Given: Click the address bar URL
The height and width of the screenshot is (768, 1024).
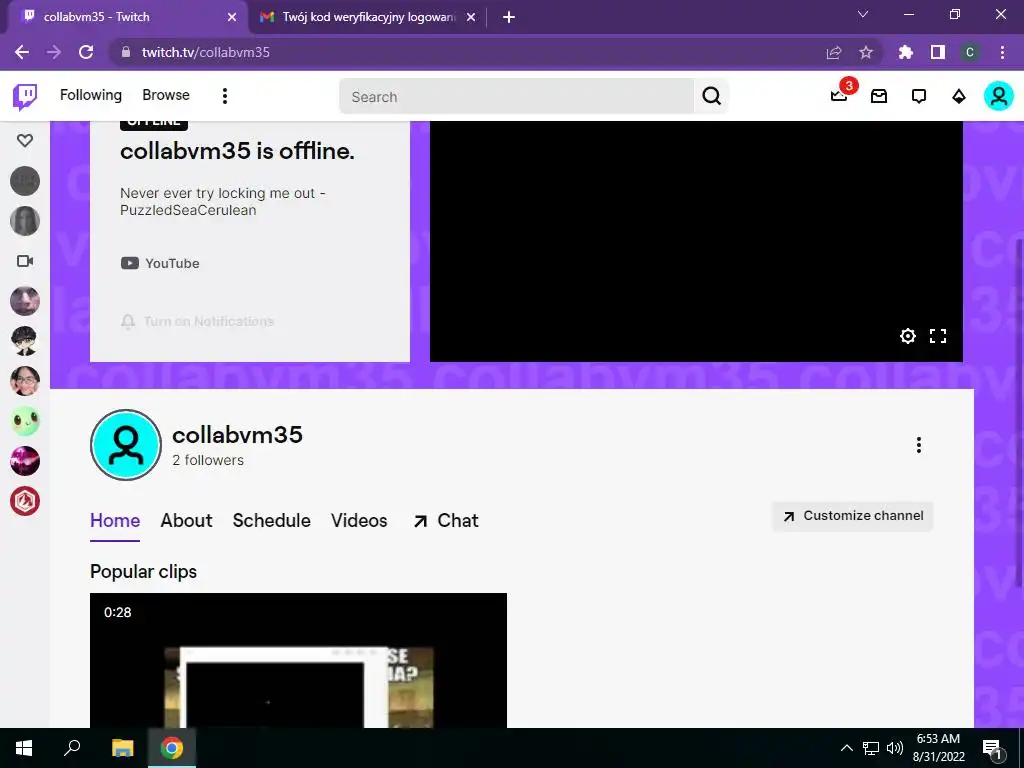Looking at the screenshot, I should click(206, 52).
